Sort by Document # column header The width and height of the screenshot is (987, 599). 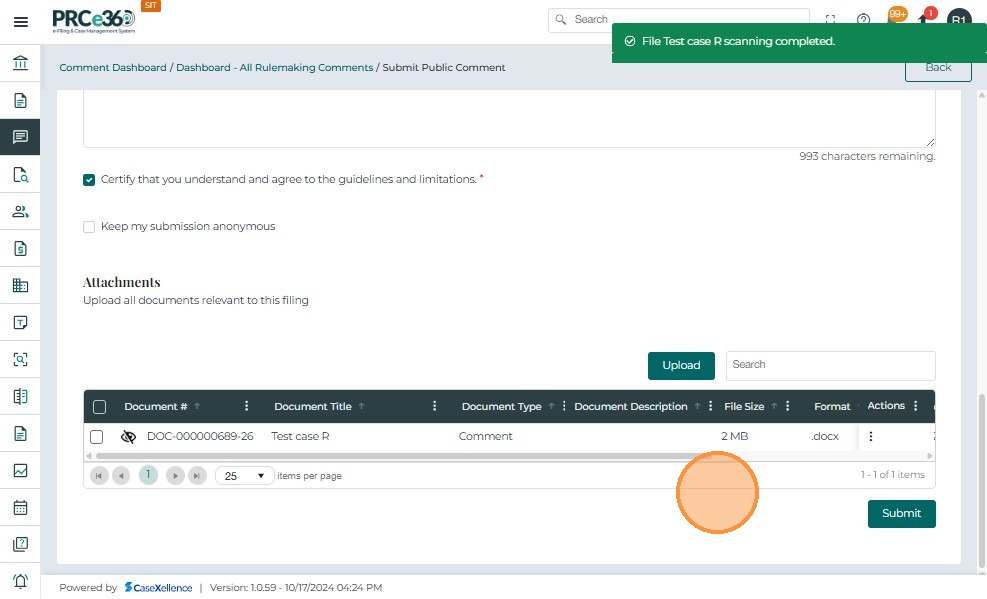click(x=155, y=406)
